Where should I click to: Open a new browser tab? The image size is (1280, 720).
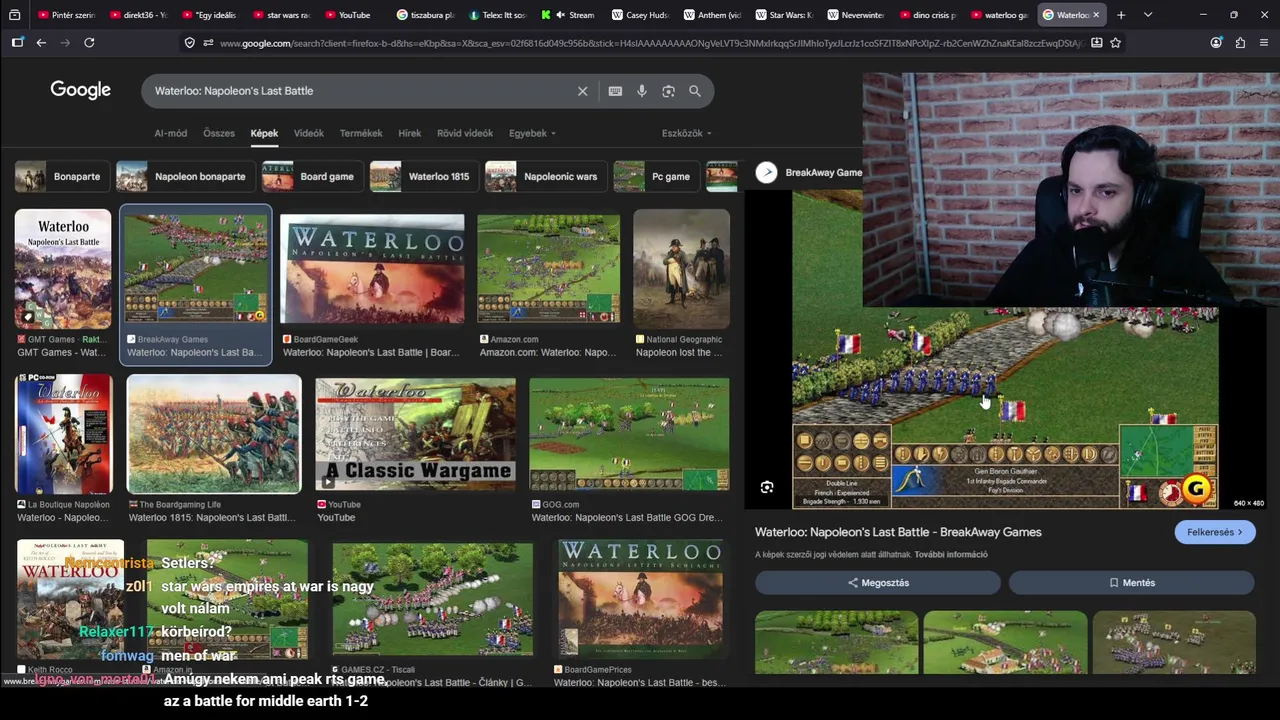1121,15
